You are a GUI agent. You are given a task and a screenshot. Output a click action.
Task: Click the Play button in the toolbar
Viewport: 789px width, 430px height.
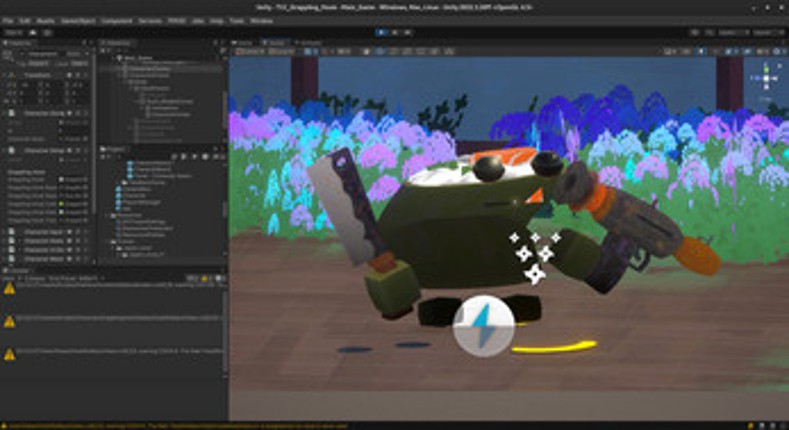(x=381, y=32)
